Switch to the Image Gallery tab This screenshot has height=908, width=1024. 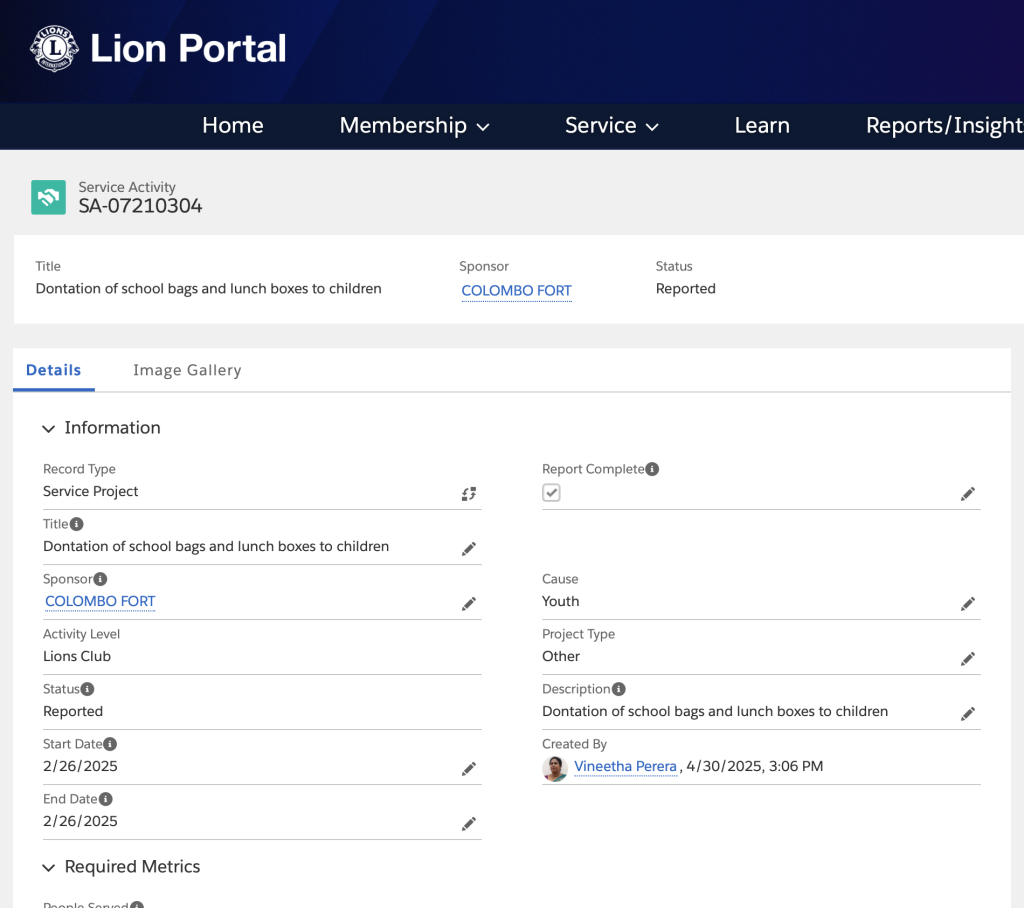[x=187, y=370]
